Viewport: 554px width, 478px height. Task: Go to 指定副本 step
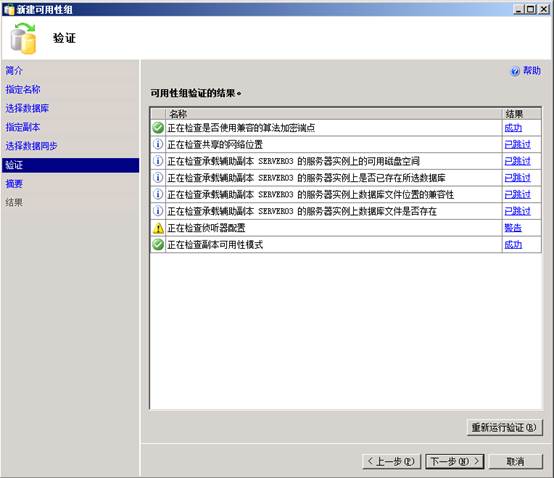23,127
